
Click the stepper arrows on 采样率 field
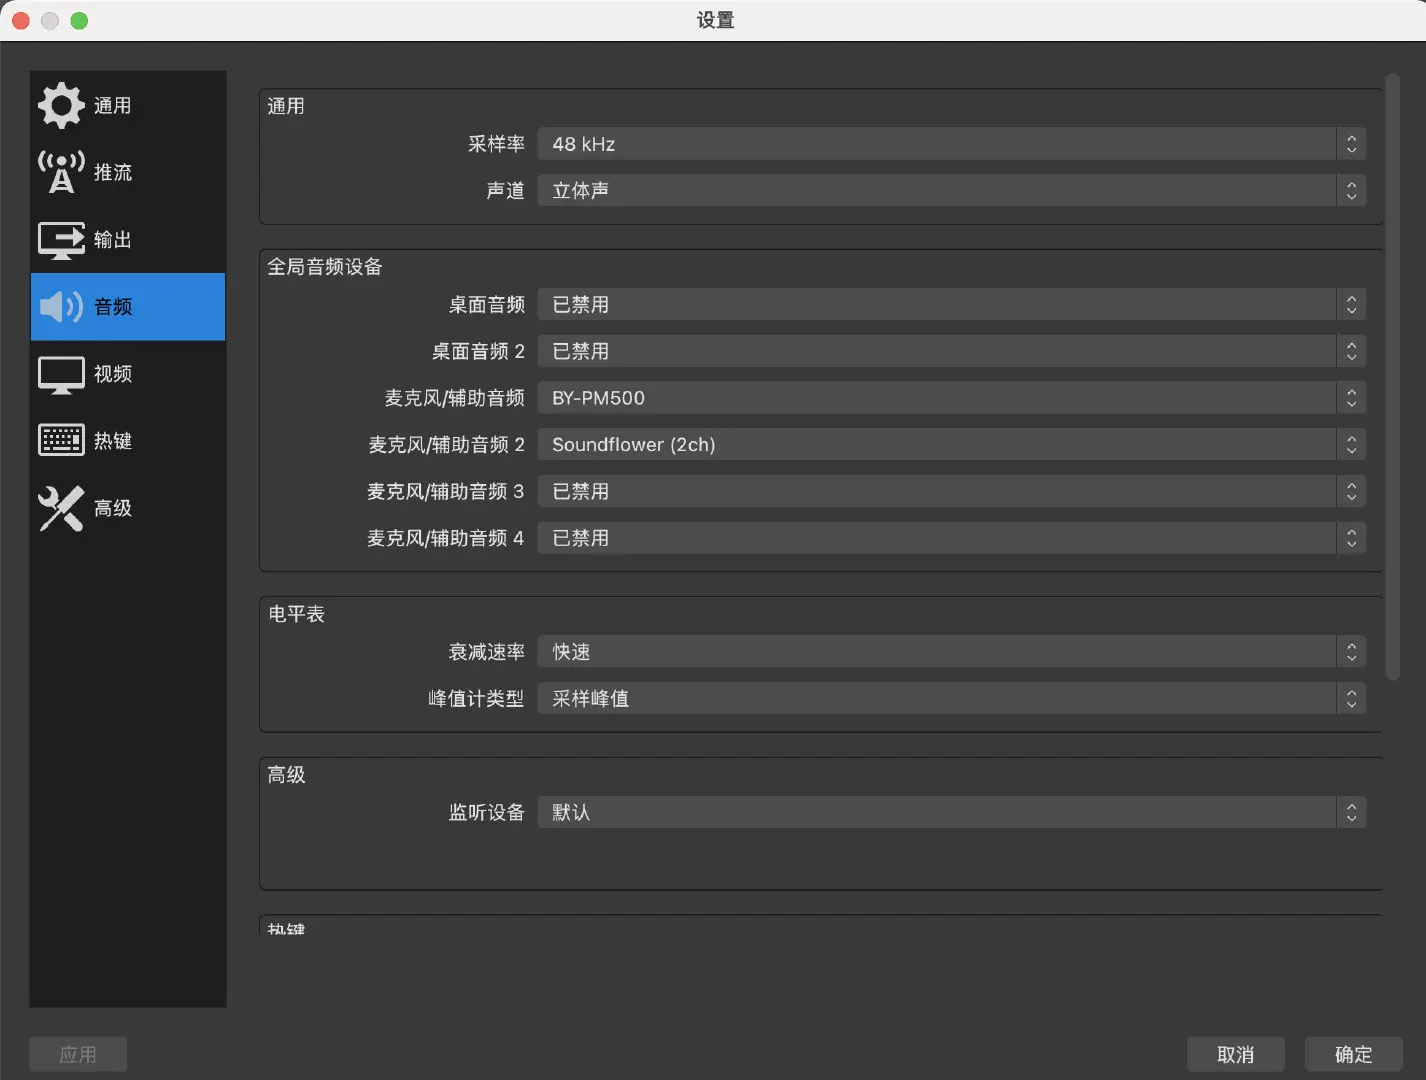pyautogui.click(x=1351, y=144)
